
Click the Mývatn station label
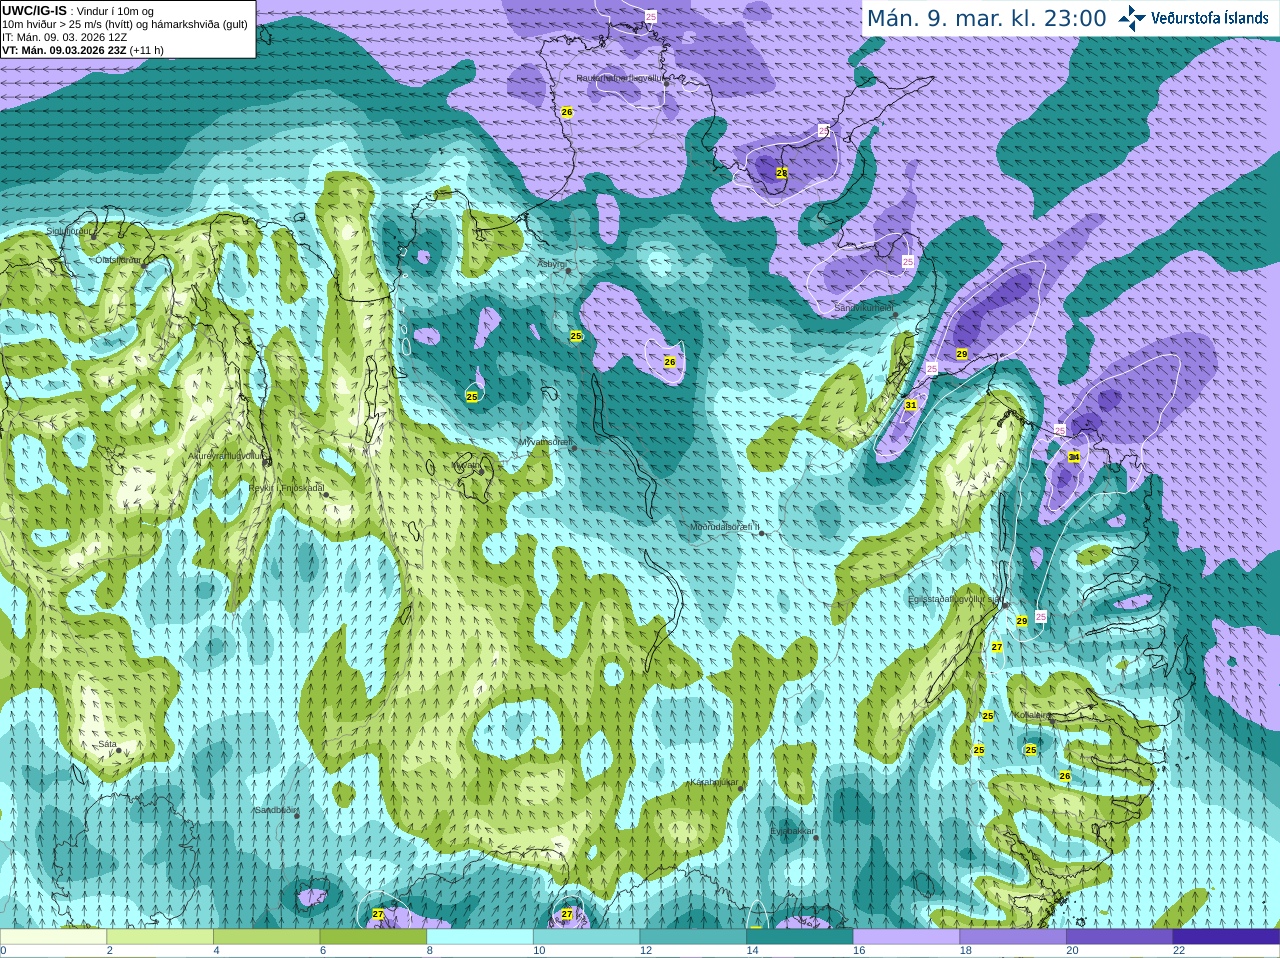click(x=467, y=466)
